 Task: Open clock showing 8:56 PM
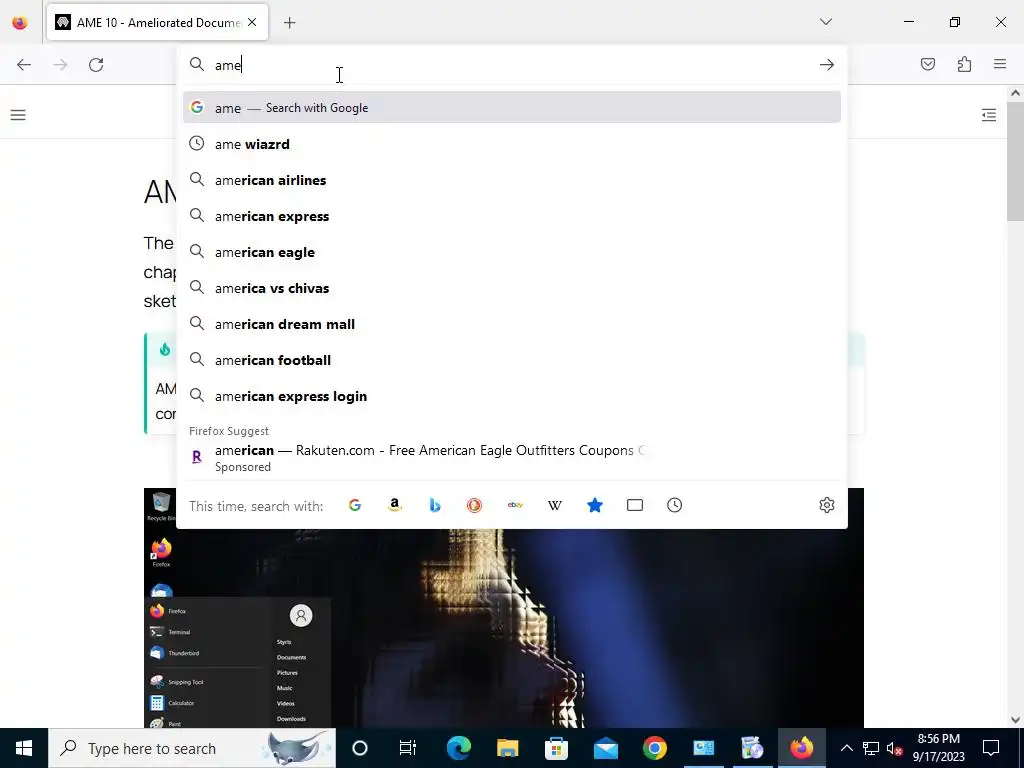tap(938, 748)
